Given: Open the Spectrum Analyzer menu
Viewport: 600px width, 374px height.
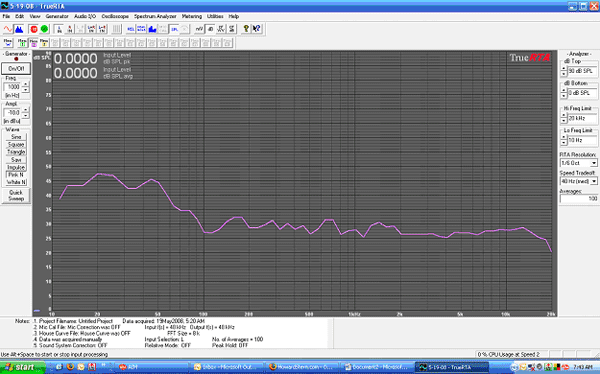Looking at the screenshot, I should (155, 16).
